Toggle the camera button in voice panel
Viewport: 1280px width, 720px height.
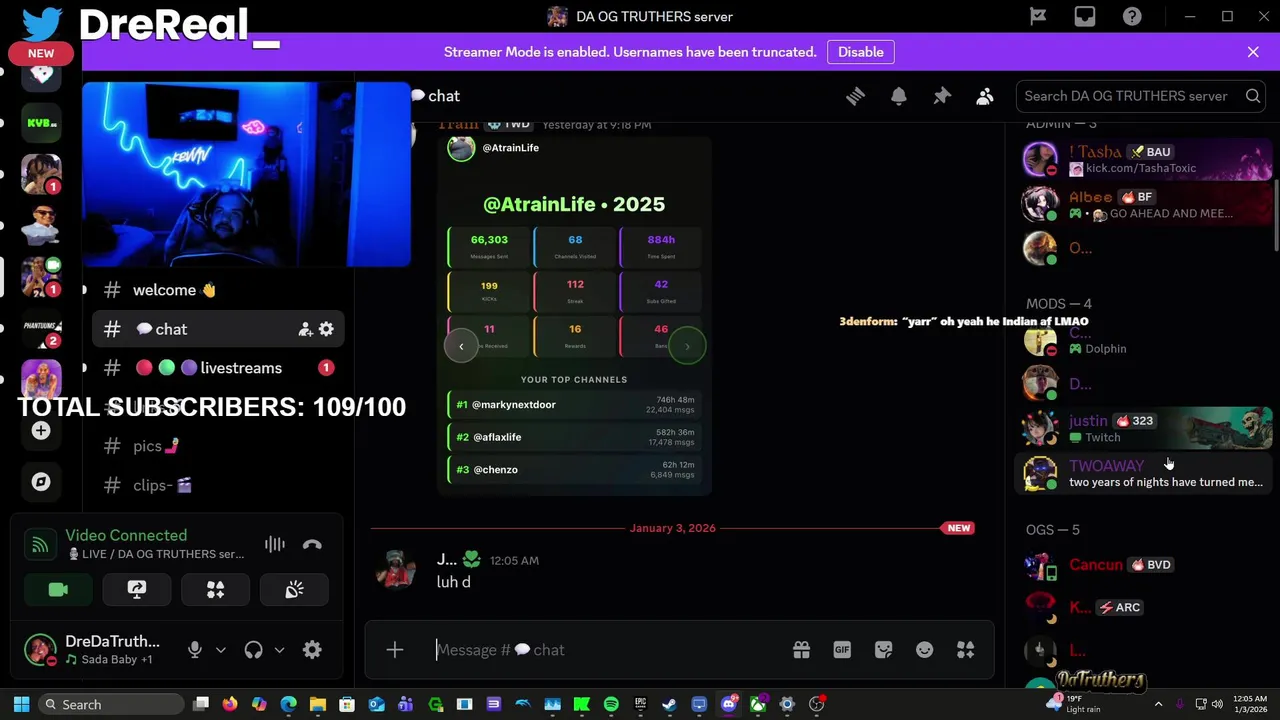click(58, 590)
